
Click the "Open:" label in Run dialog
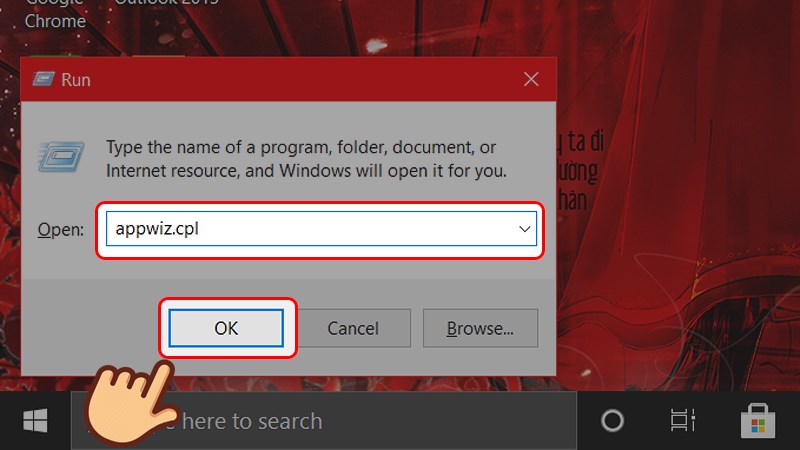click(x=60, y=230)
